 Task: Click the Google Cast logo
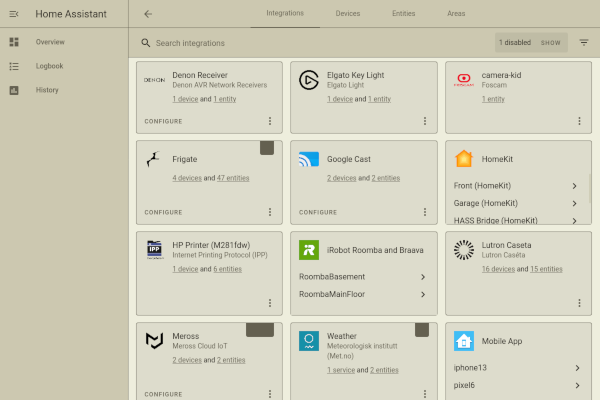point(309,159)
